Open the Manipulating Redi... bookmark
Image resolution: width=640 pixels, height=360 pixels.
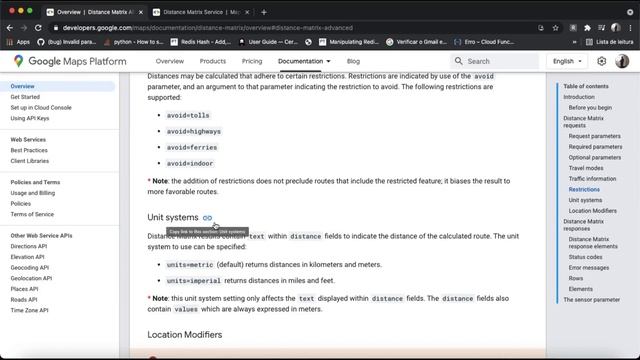pos(349,42)
